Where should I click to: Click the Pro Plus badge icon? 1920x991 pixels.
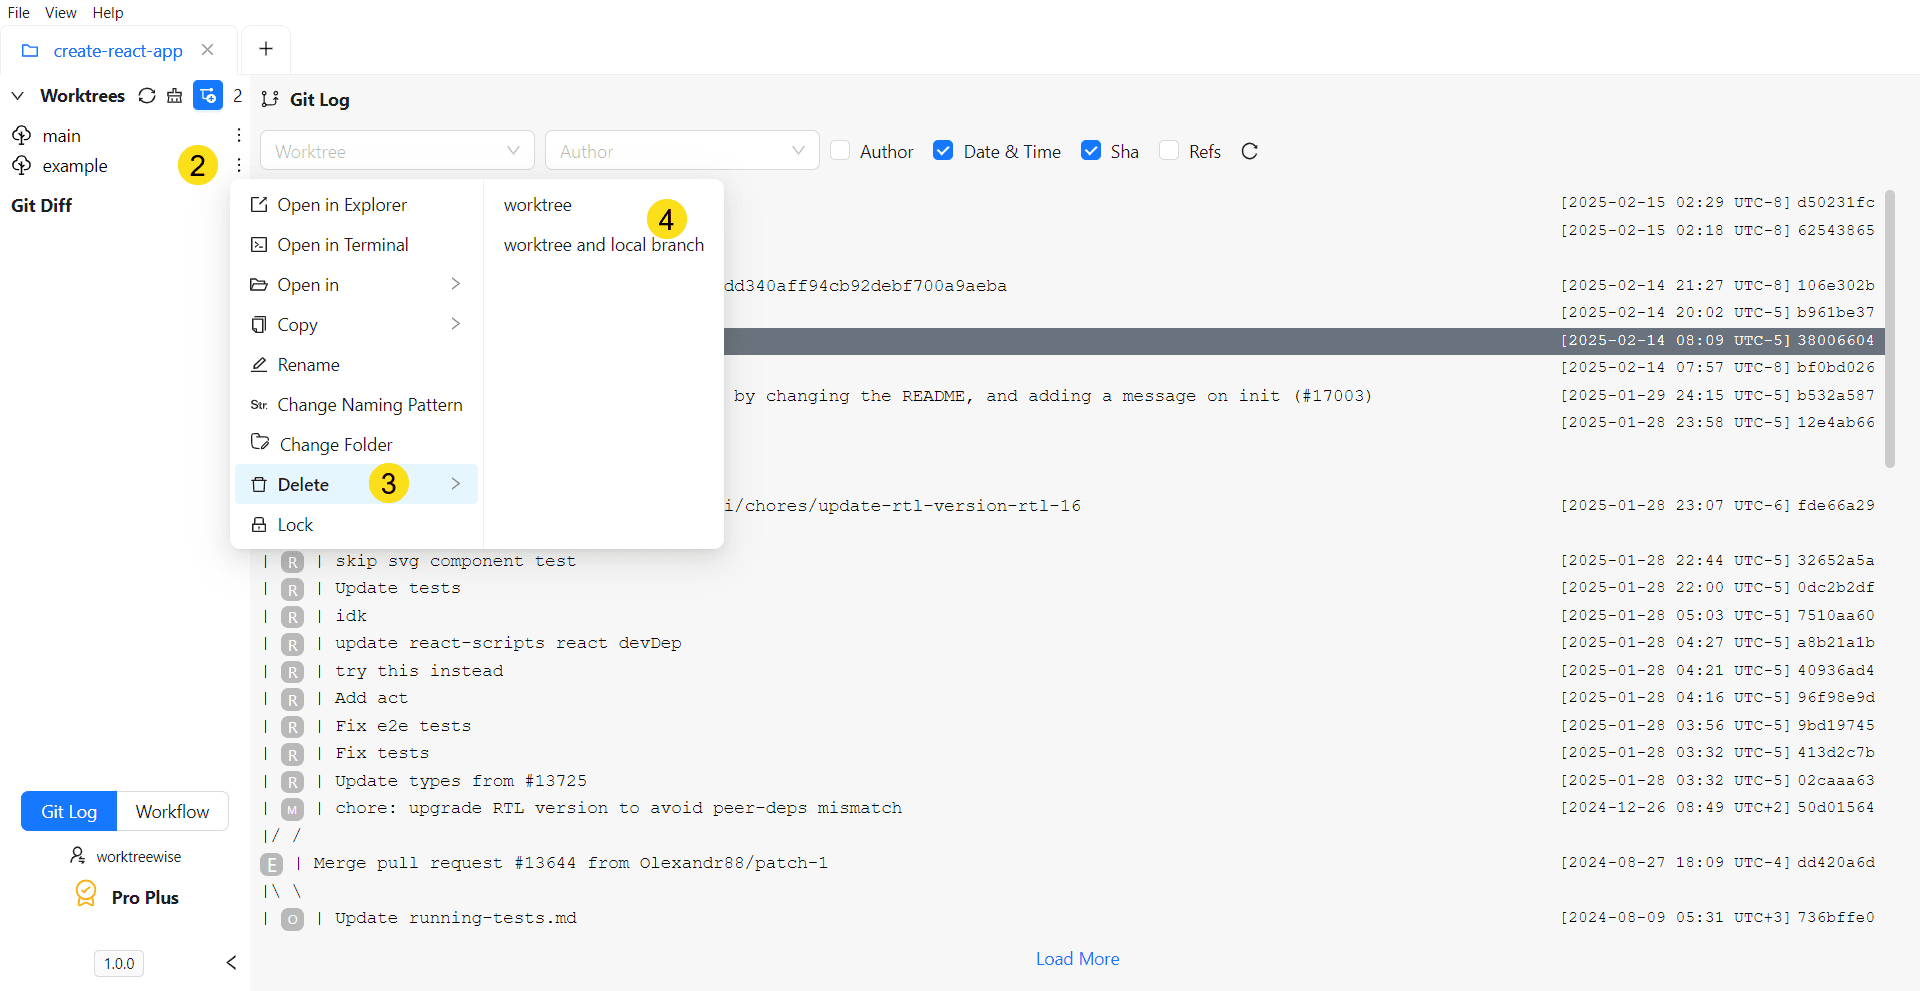pyautogui.click(x=86, y=893)
